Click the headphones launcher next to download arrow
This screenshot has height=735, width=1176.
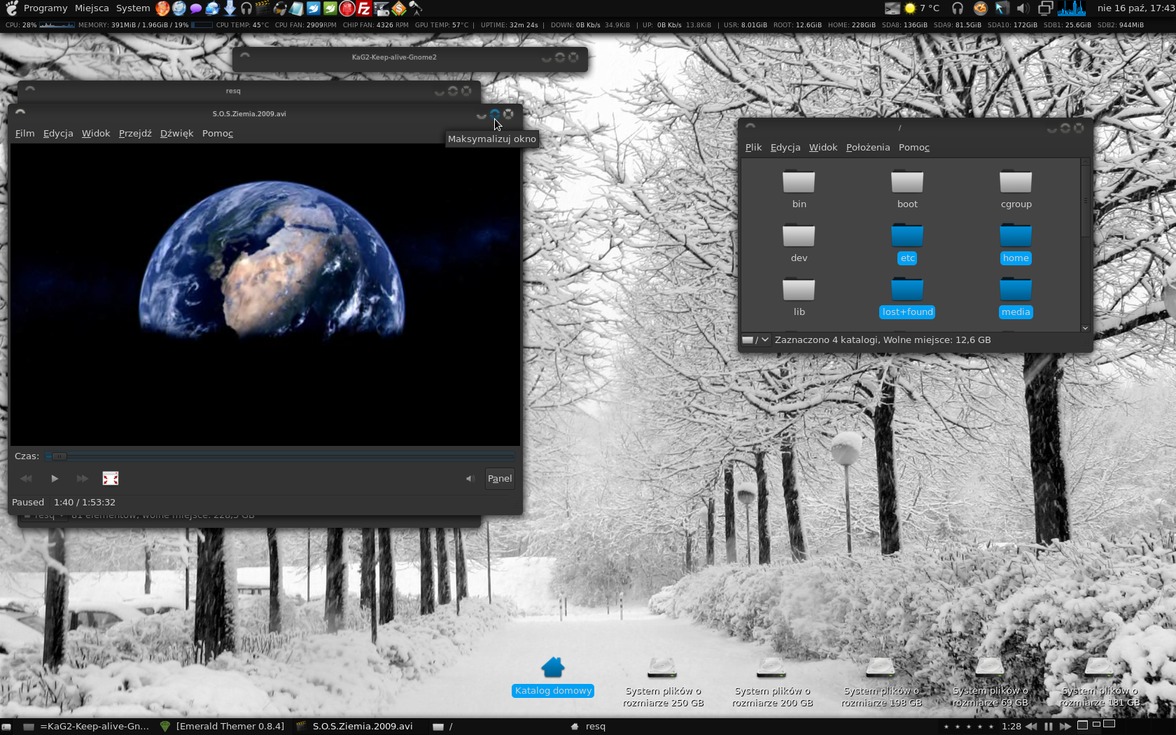point(246,9)
